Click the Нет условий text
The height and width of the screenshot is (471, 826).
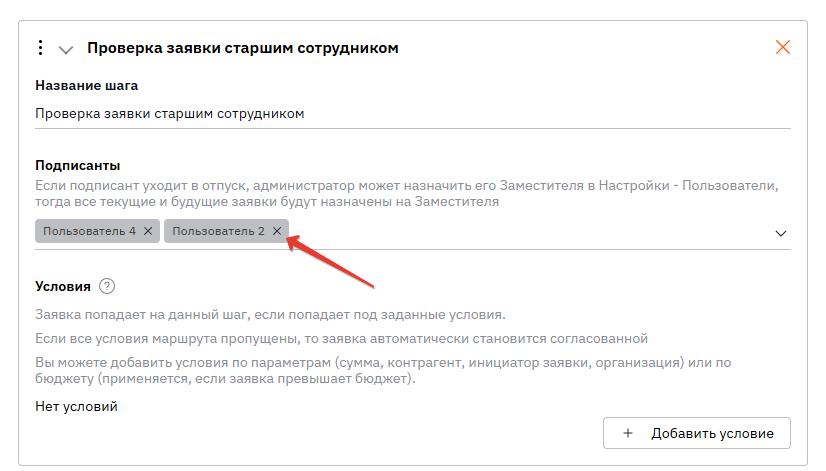(x=76, y=407)
